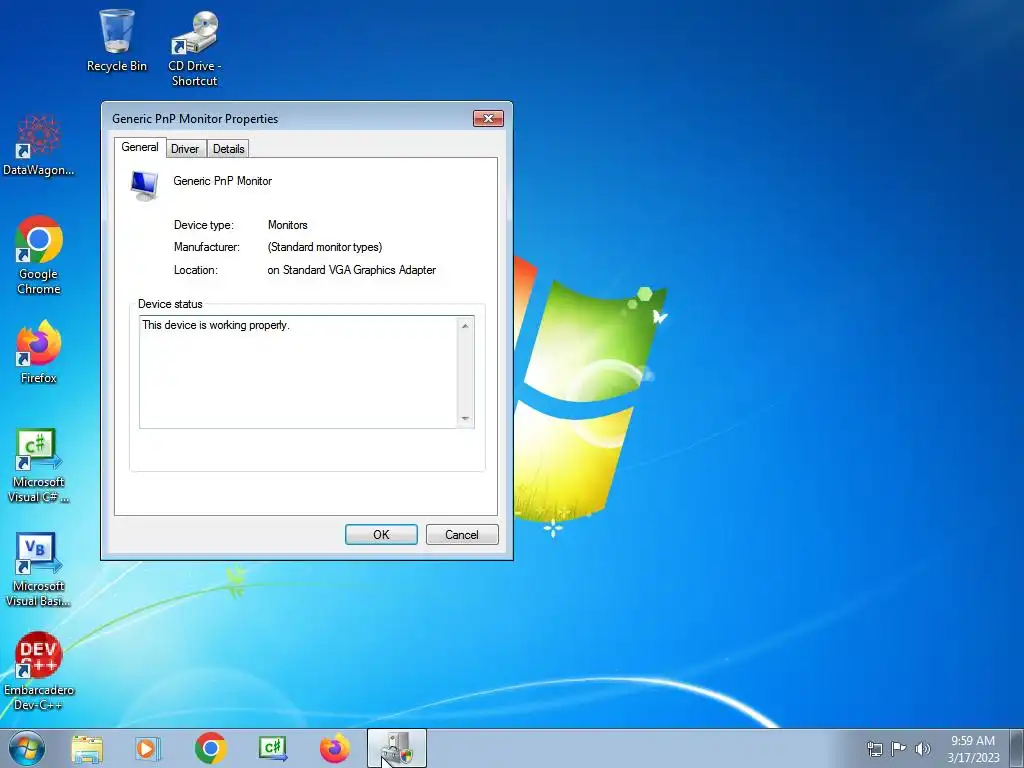Dismiss the dialog with Cancel

click(462, 535)
